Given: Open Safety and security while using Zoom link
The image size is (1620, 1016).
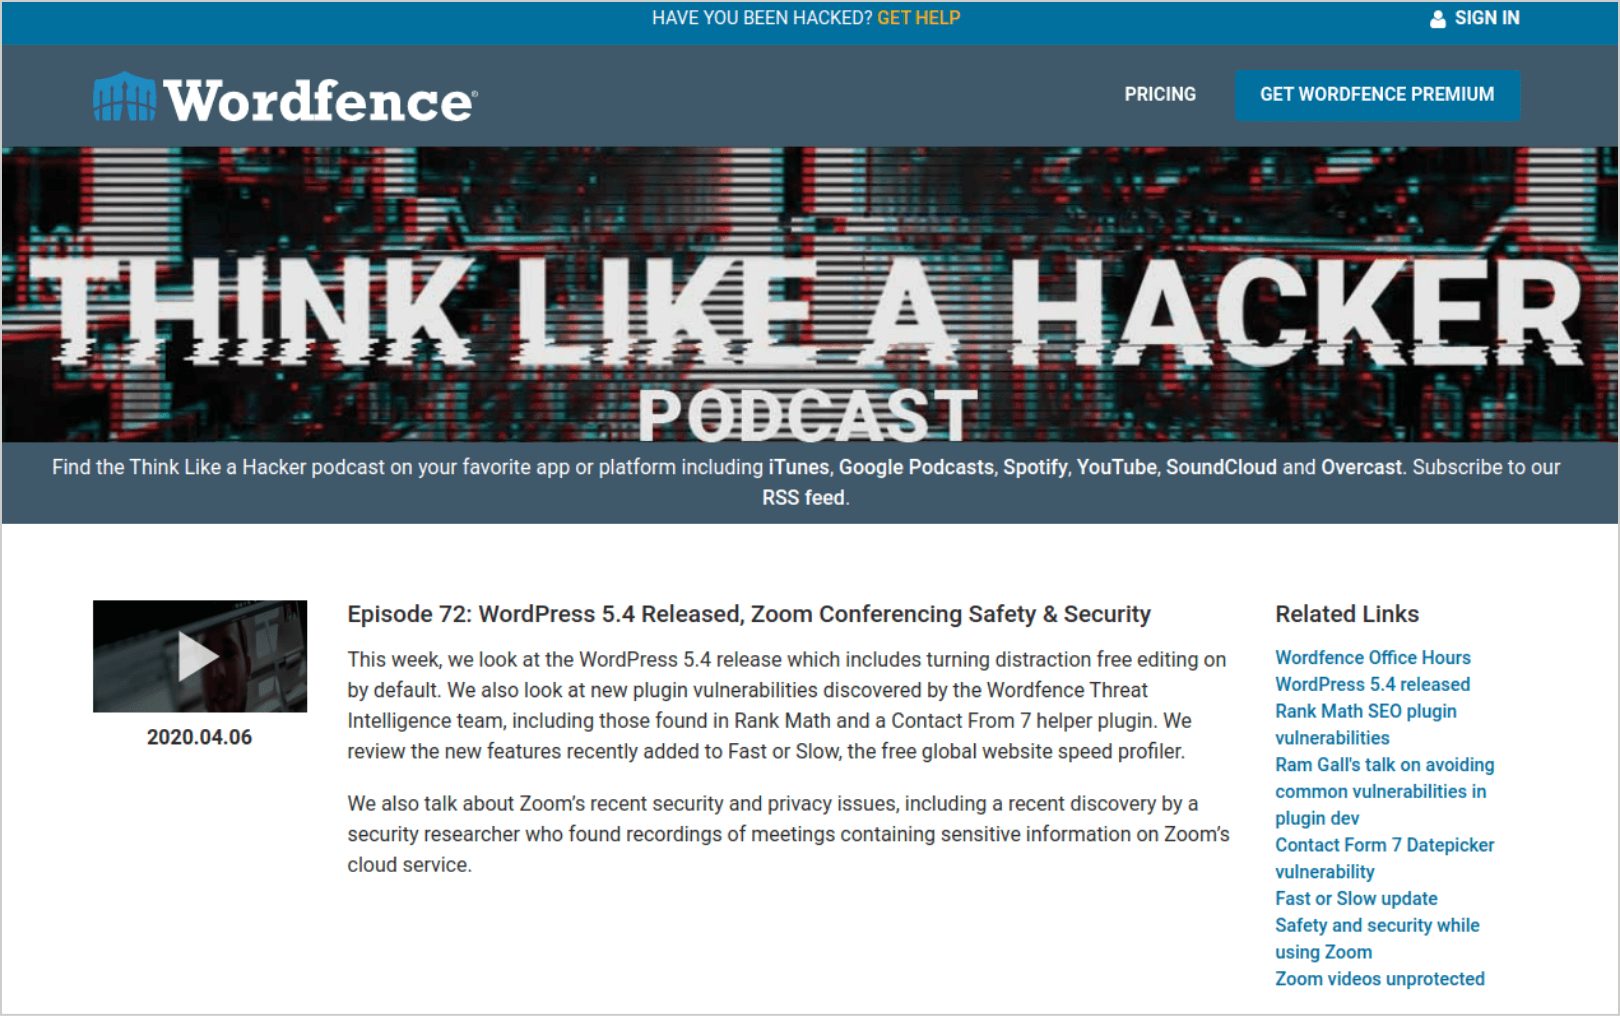Looking at the screenshot, I should coord(1377,938).
